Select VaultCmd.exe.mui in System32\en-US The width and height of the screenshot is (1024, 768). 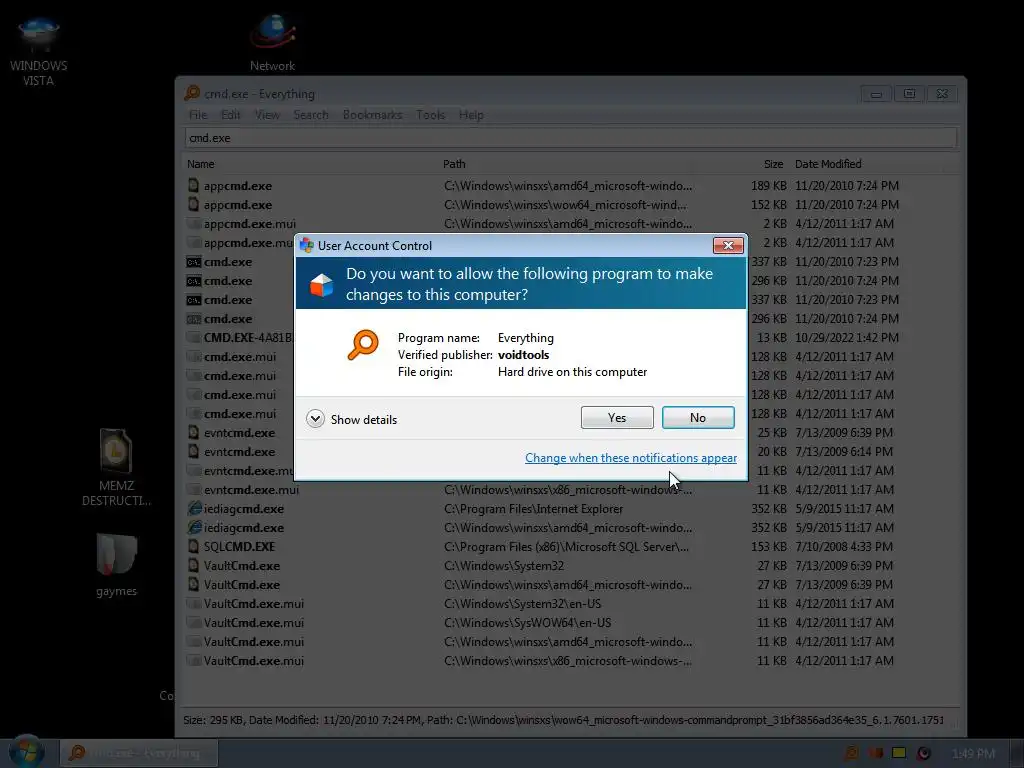pyautogui.click(x=253, y=603)
